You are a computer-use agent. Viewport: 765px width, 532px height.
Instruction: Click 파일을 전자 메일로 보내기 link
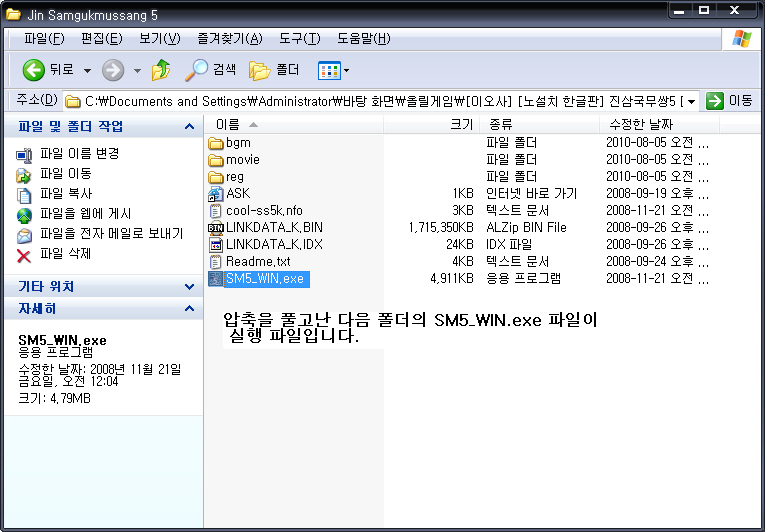112,234
